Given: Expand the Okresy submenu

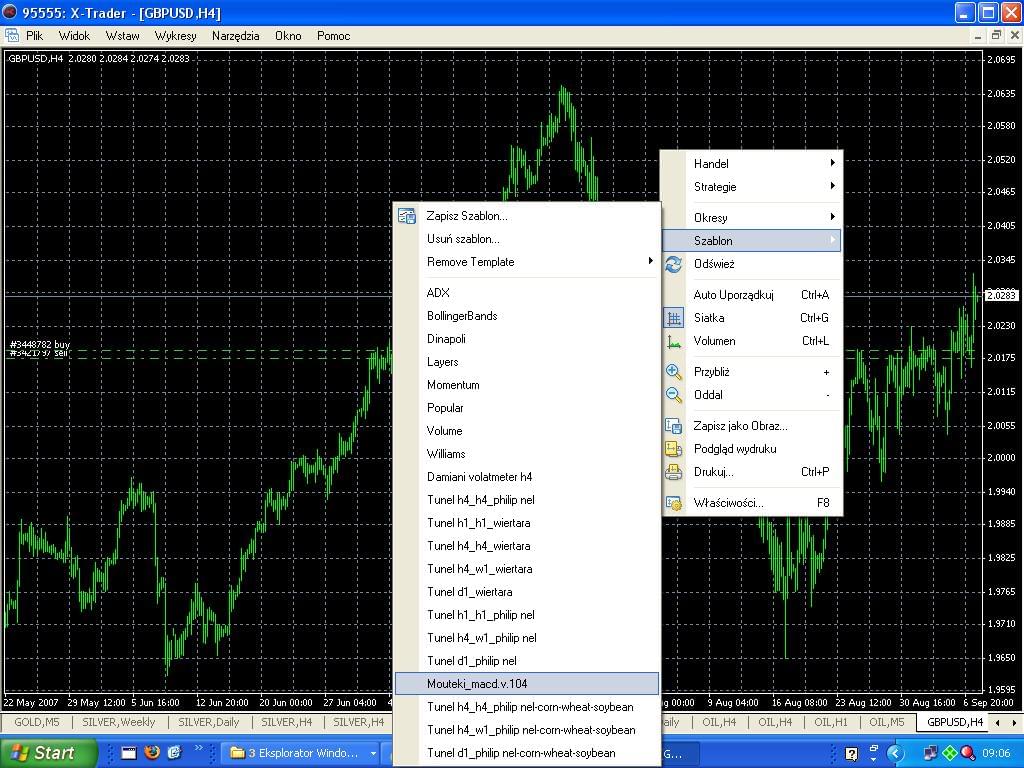Looking at the screenshot, I should (752, 217).
